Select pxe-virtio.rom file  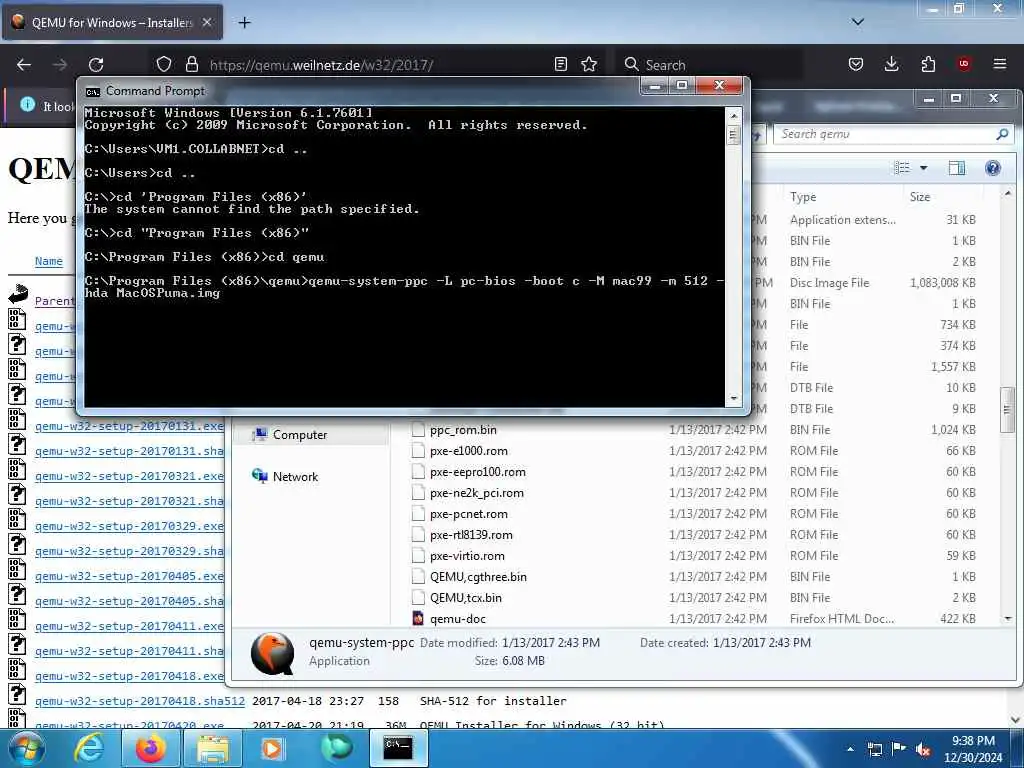(467, 556)
